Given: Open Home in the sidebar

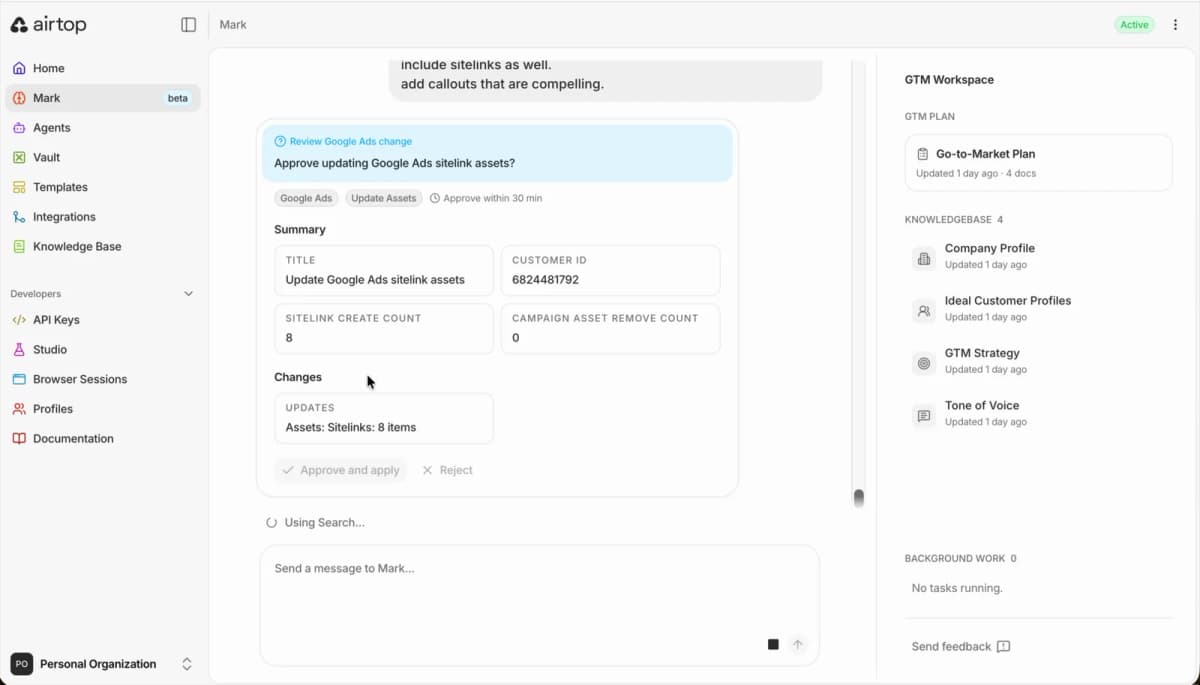Looking at the screenshot, I should [x=103, y=68].
